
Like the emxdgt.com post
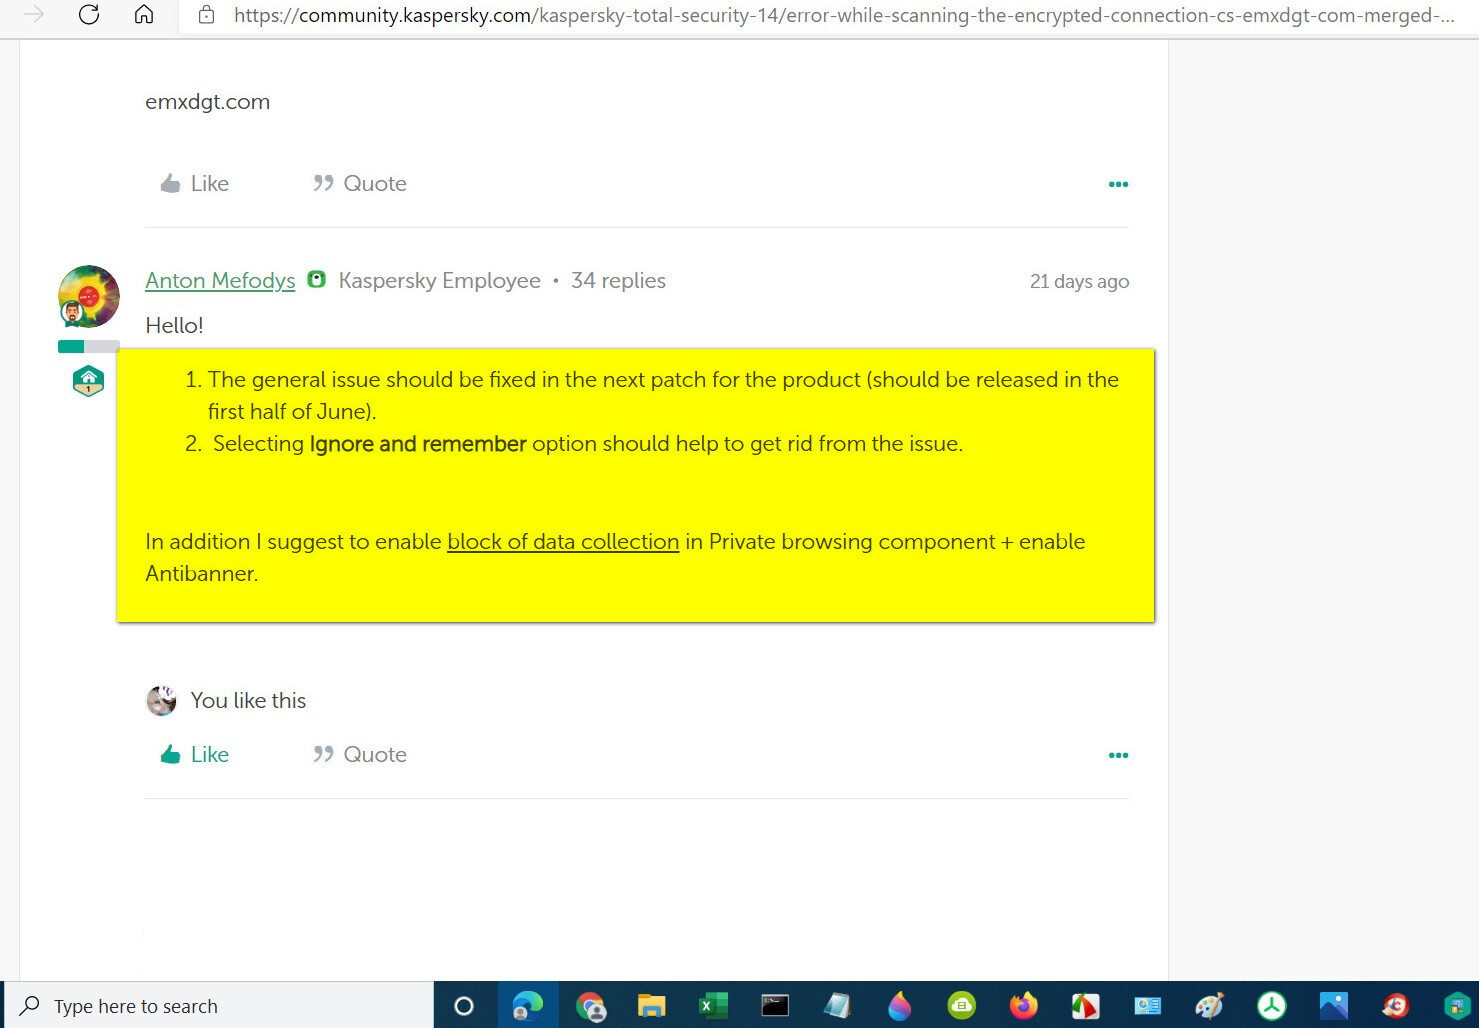pyautogui.click(x=195, y=184)
